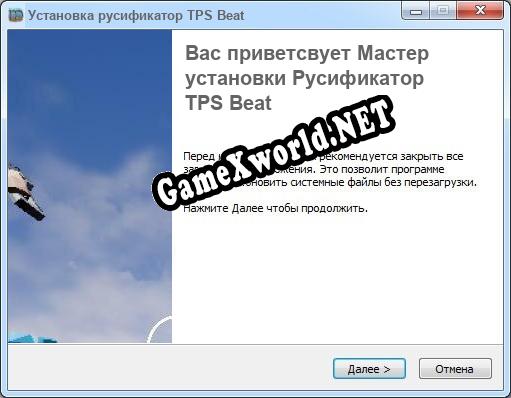Click the heading line 'установки Русификатор'

click(x=305, y=79)
